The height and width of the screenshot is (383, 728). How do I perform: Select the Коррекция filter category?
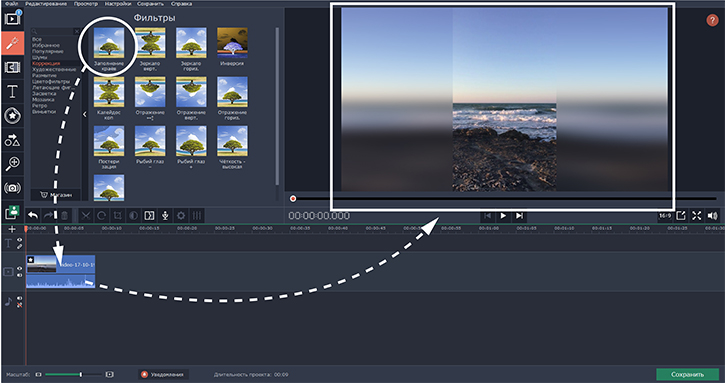(x=46, y=63)
